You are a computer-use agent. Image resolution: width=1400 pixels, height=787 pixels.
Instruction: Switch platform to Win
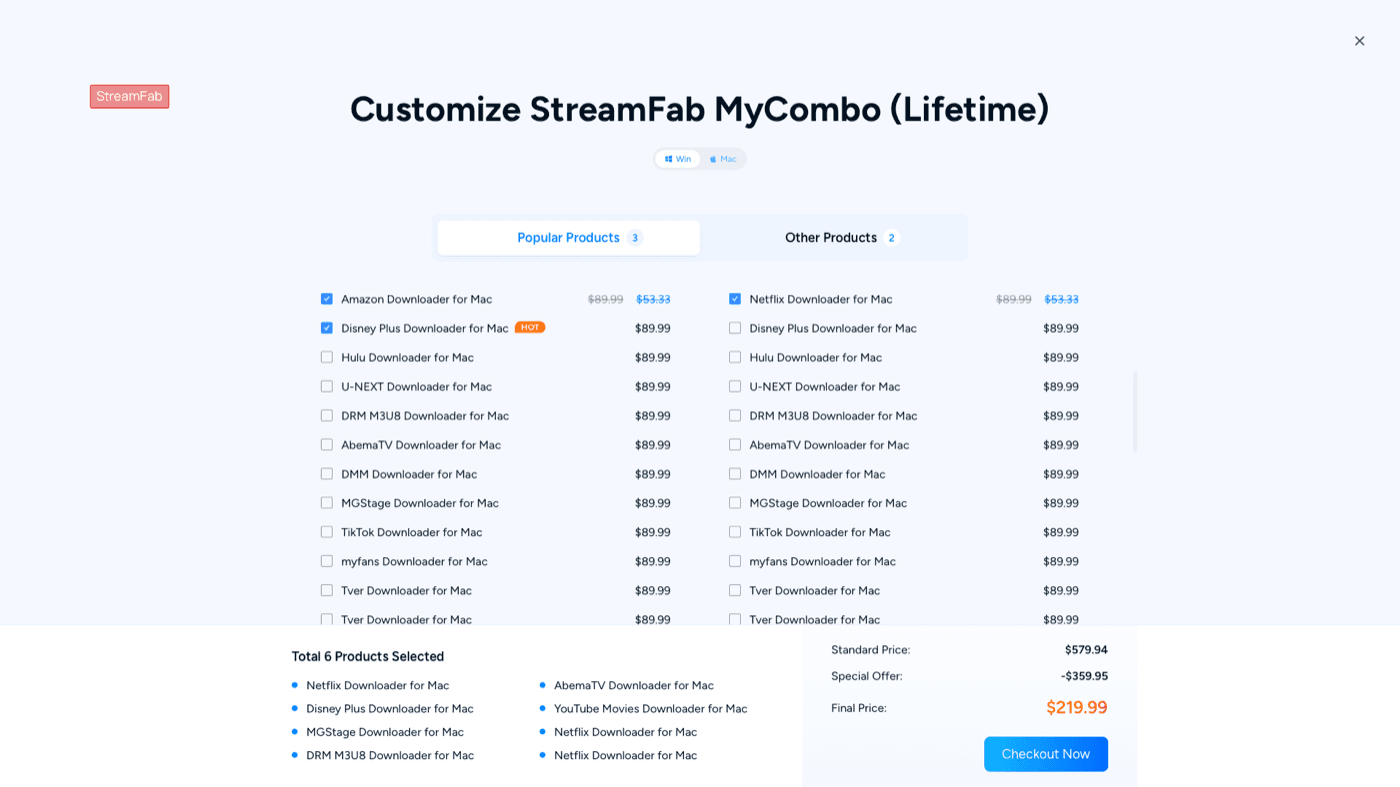point(678,159)
